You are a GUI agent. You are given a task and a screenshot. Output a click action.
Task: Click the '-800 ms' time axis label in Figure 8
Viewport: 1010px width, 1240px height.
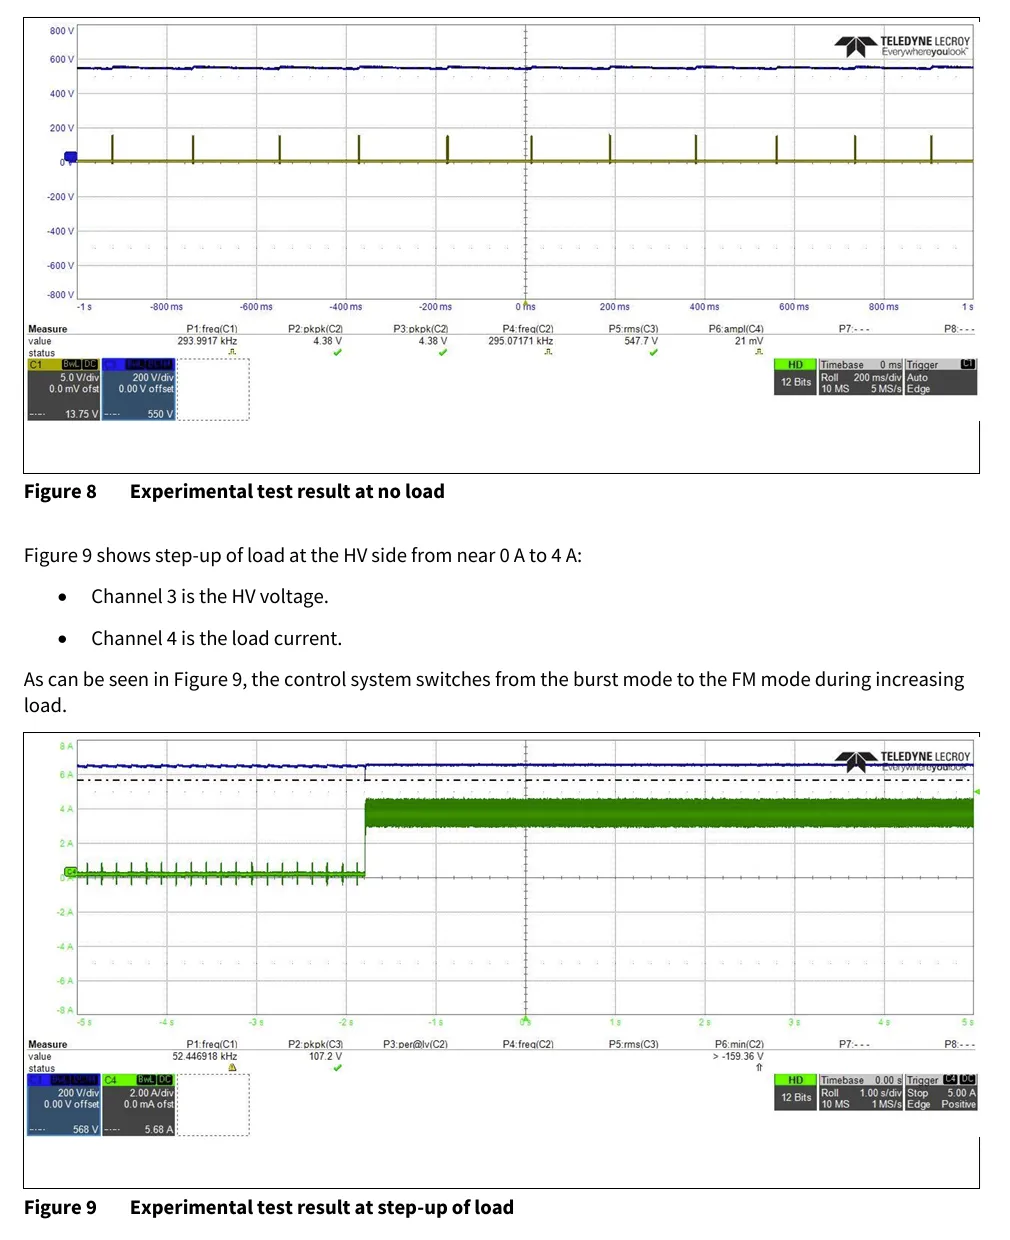166,307
